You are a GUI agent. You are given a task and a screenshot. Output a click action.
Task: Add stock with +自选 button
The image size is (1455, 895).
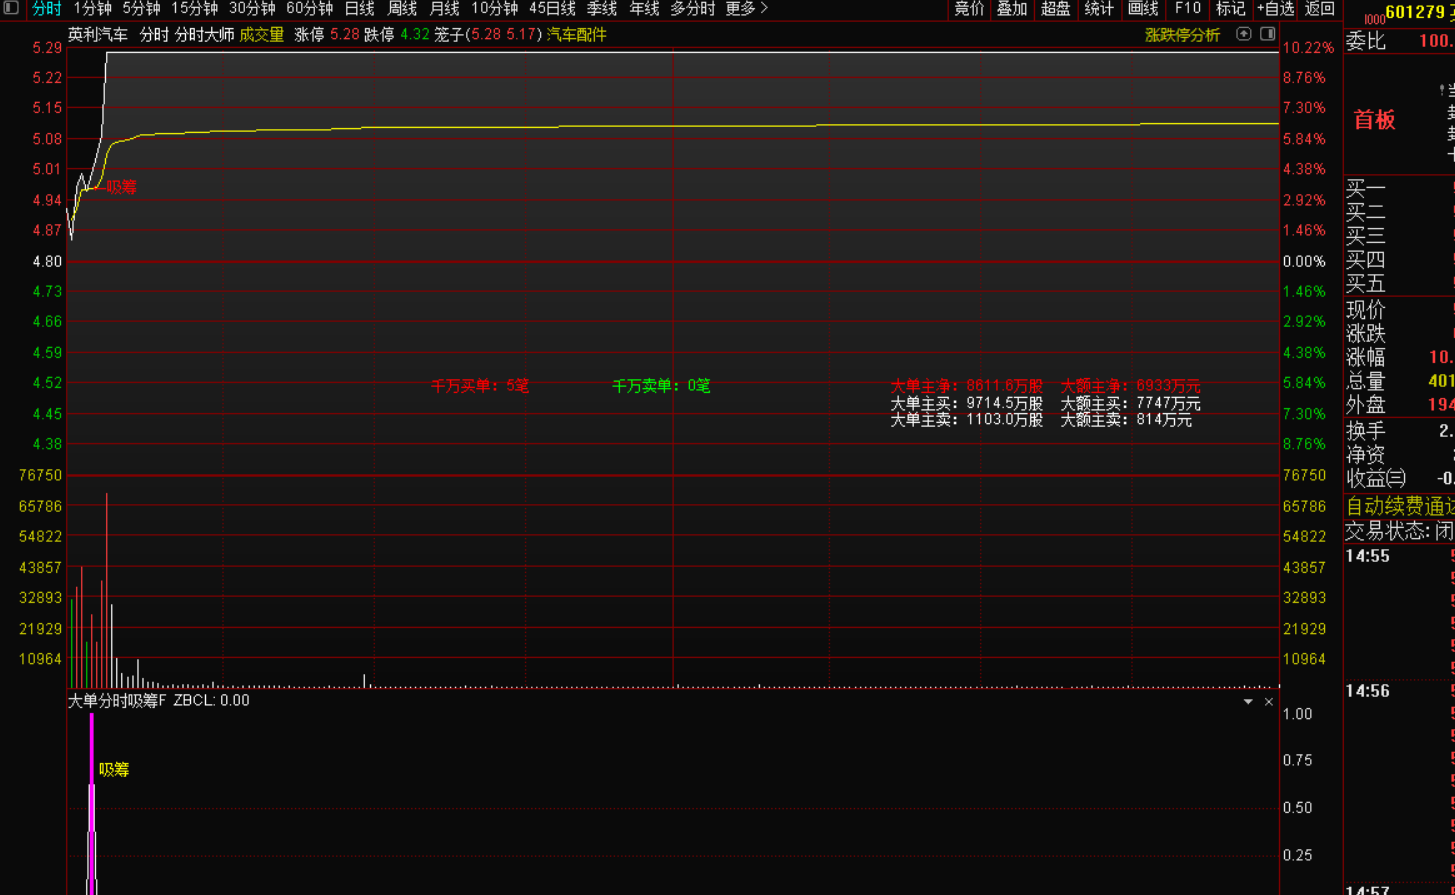pyautogui.click(x=1275, y=9)
